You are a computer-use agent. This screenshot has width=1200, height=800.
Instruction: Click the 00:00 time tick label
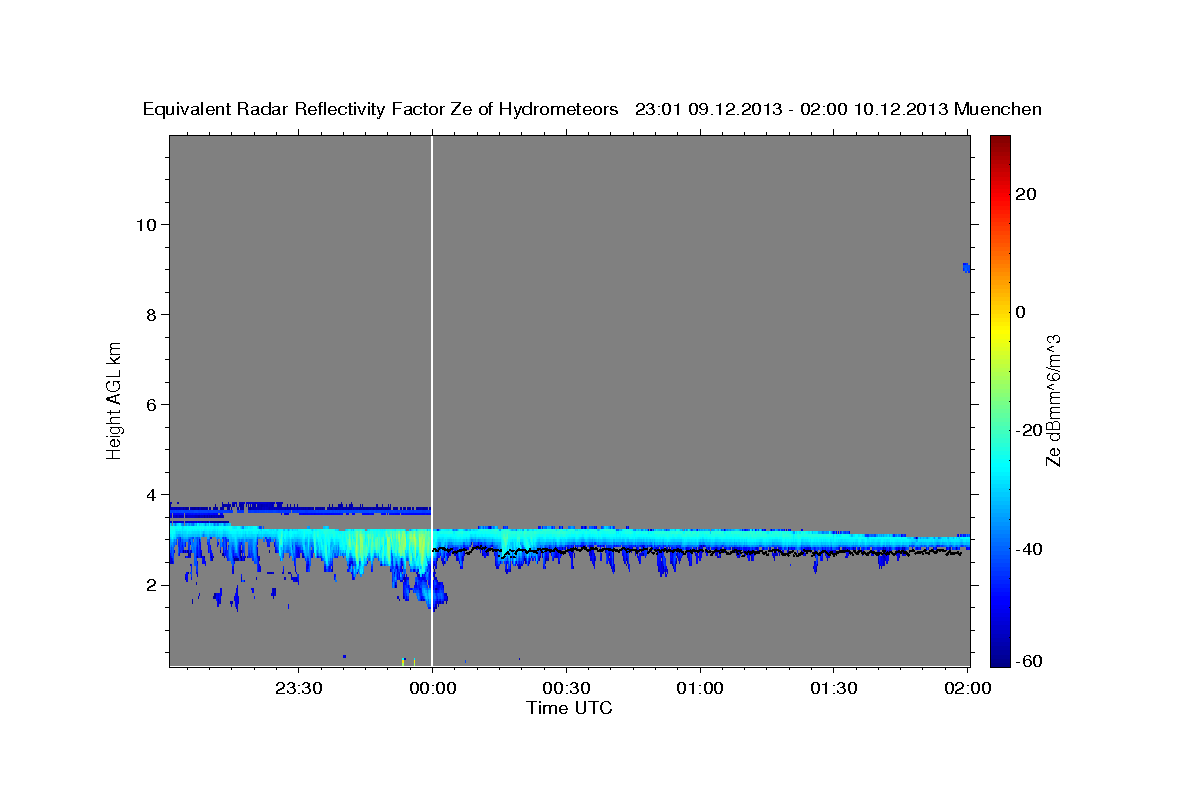tap(432, 688)
